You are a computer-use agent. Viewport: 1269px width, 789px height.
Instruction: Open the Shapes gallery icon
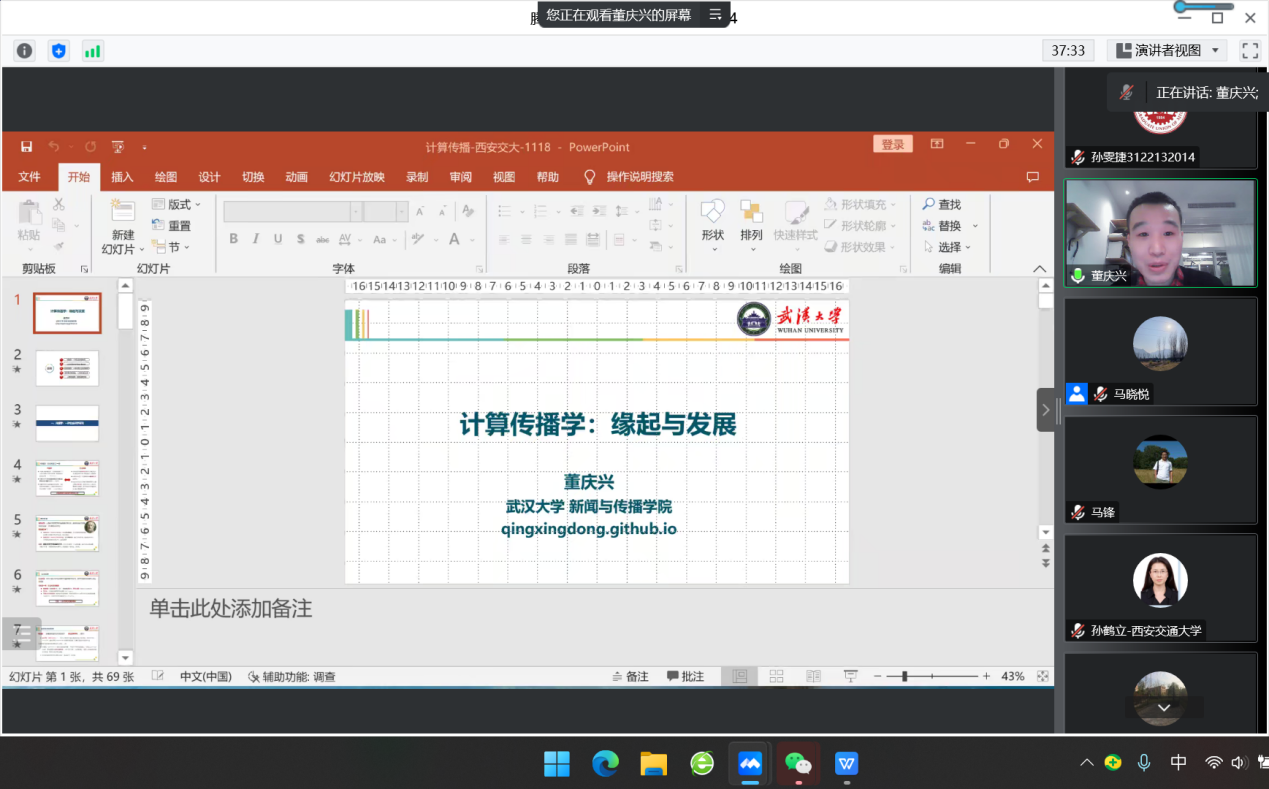click(x=712, y=212)
